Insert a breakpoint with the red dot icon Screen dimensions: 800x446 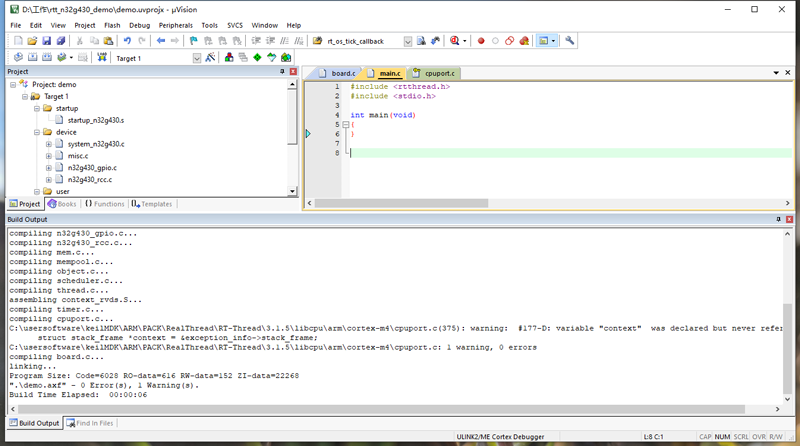point(480,41)
